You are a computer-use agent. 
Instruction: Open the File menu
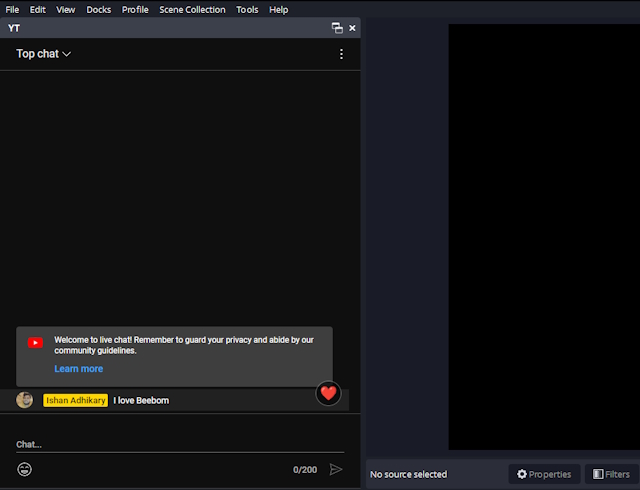pos(12,9)
